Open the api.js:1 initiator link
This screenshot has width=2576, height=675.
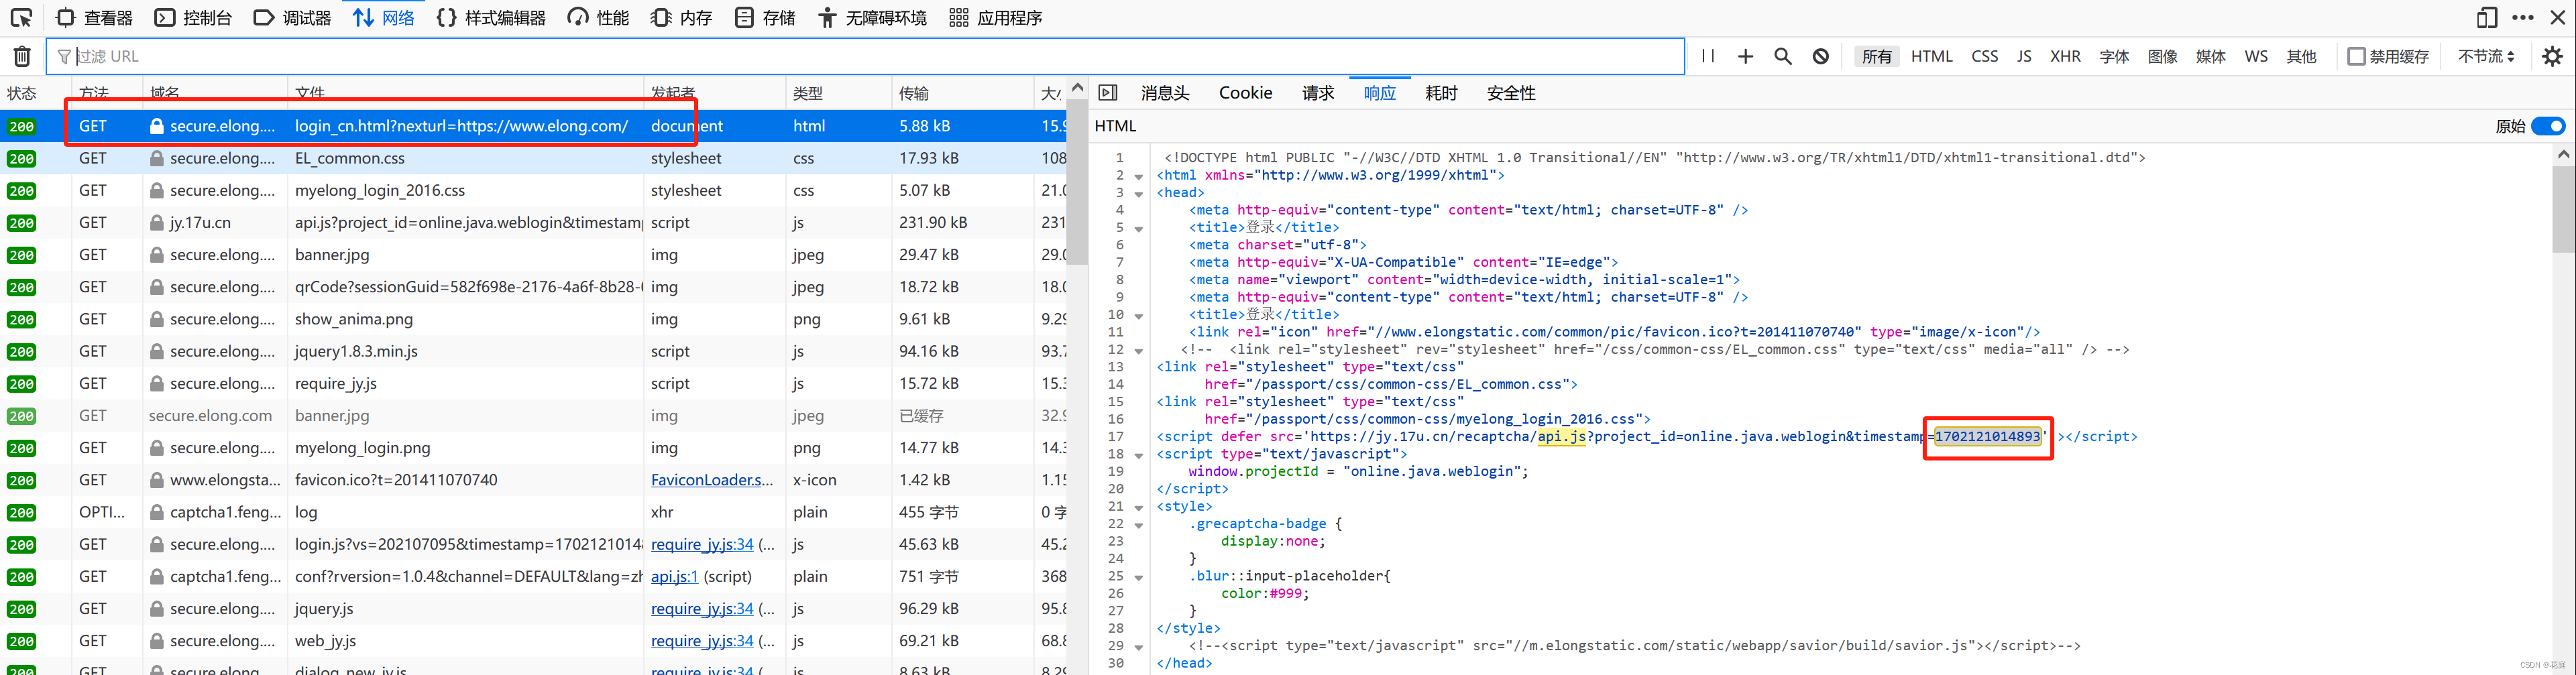(x=675, y=576)
